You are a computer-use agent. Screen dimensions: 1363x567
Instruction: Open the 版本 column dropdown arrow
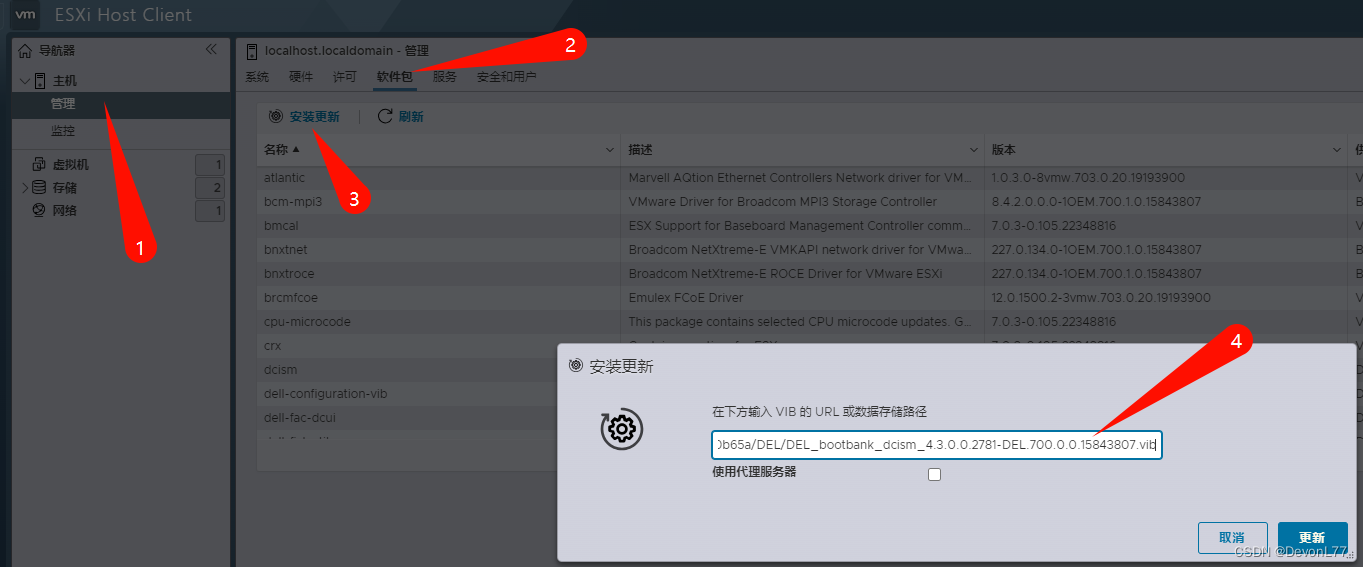[1337, 150]
